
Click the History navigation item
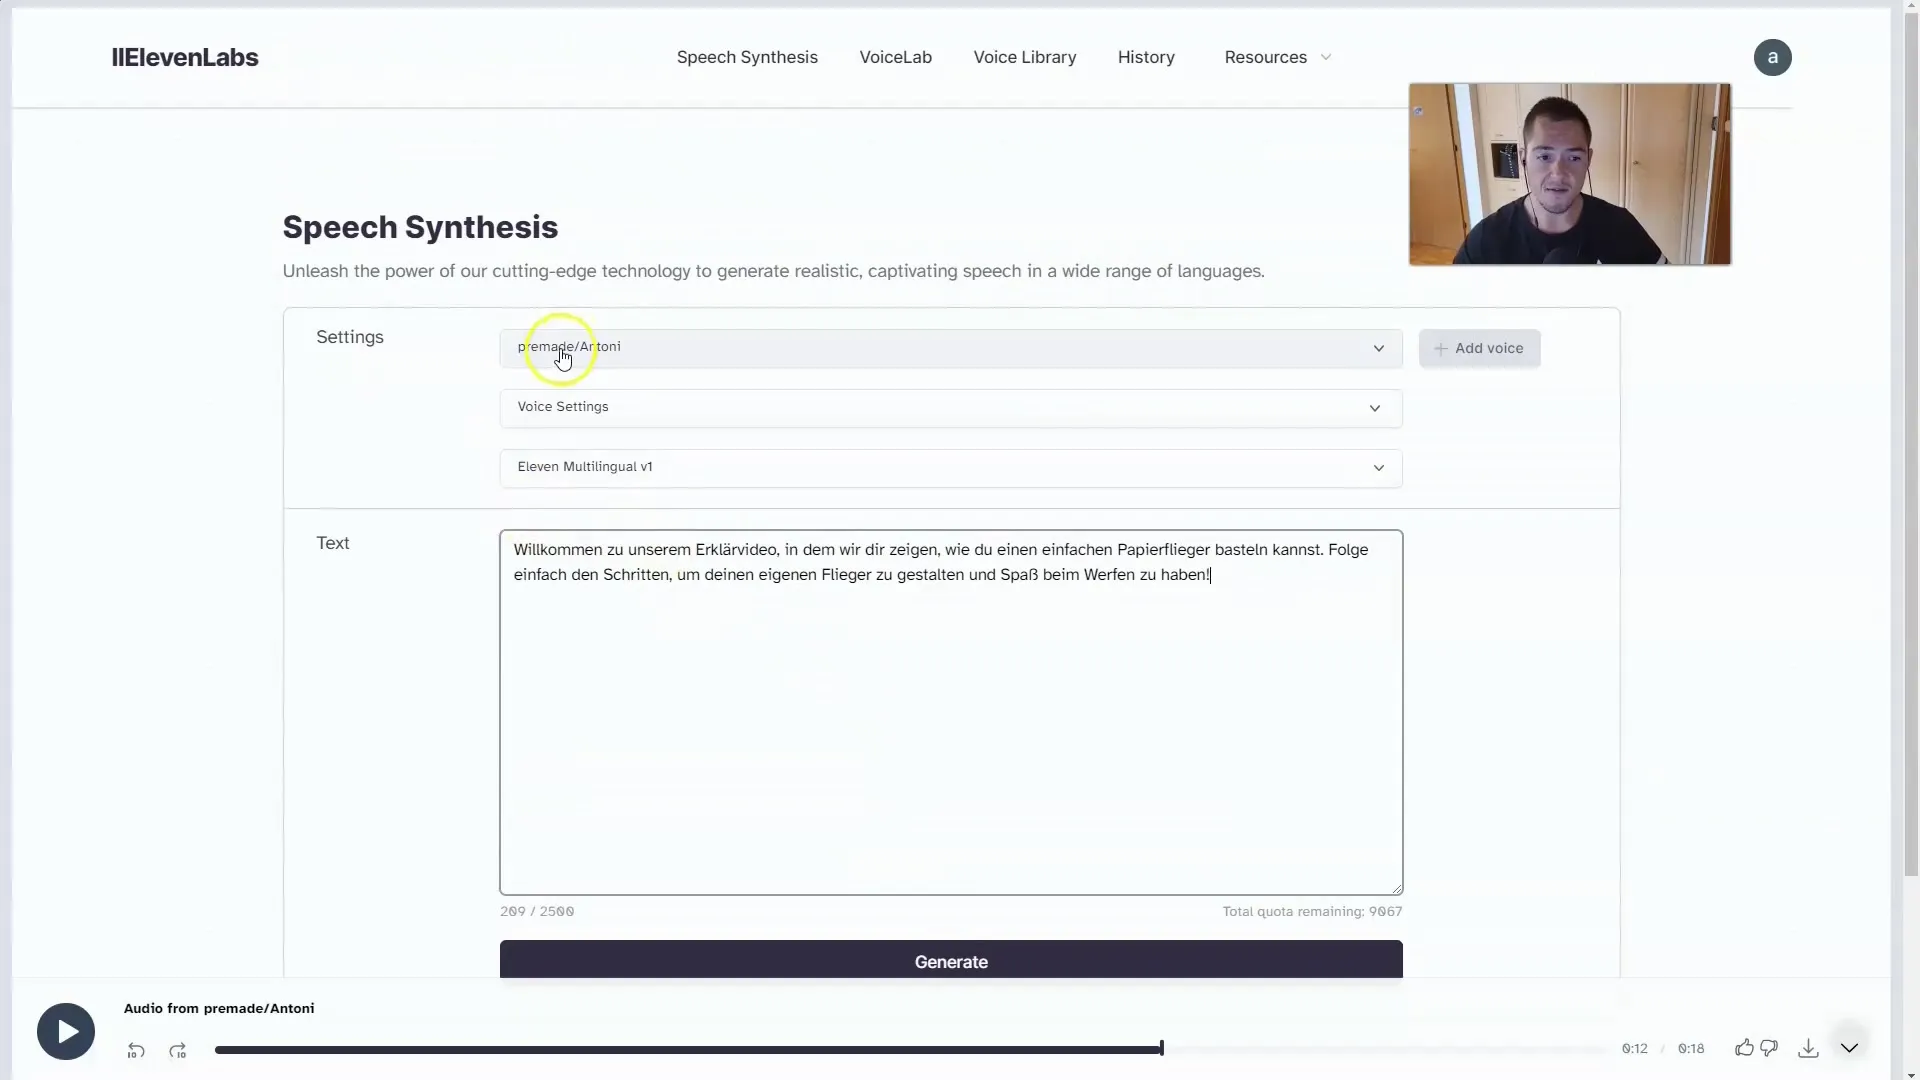(x=1146, y=57)
